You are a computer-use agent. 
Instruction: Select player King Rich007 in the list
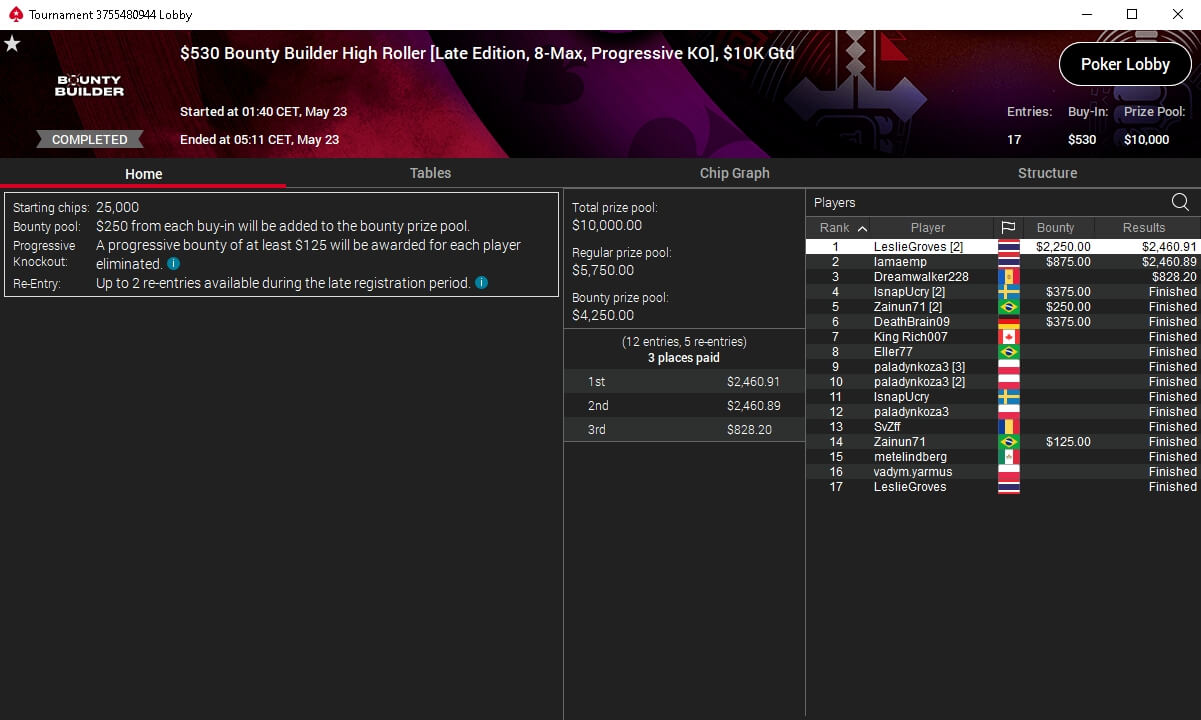click(x=1002, y=337)
